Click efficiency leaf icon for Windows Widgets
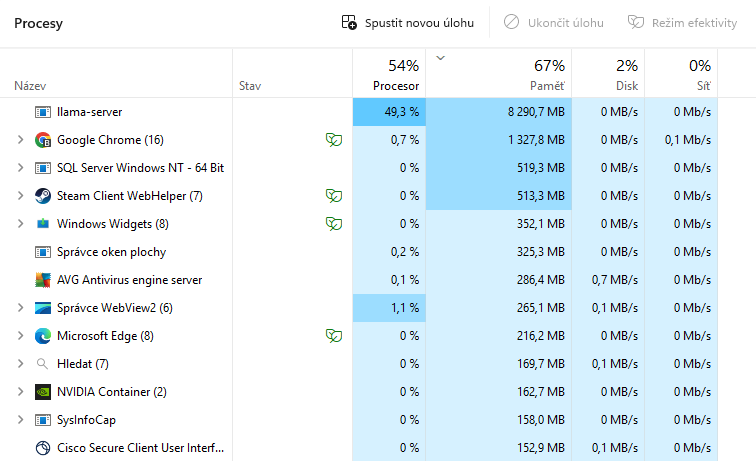756x461 pixels. [334, 224]
